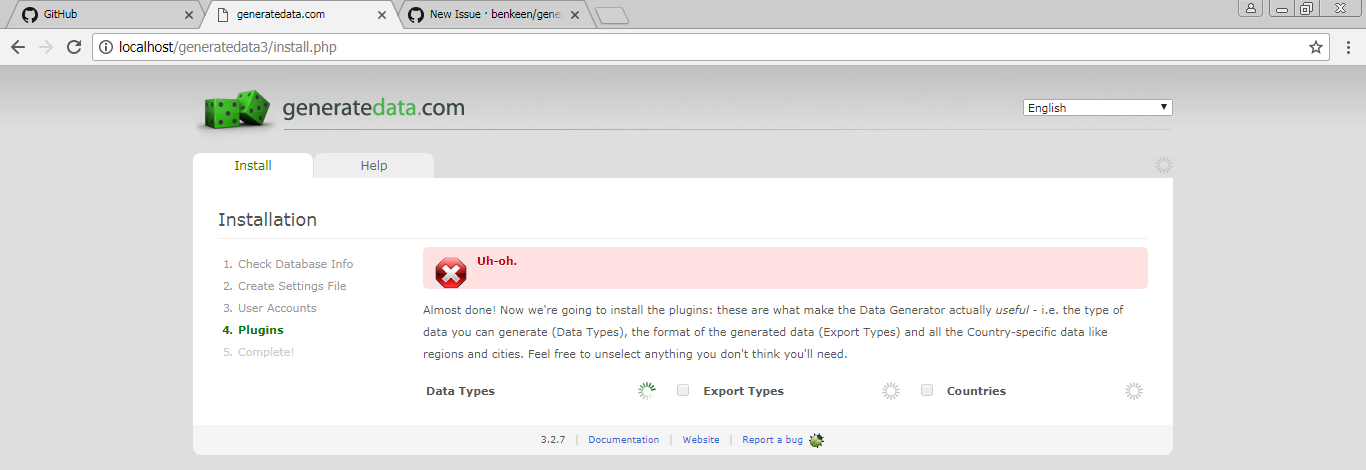This screenshot has width=1366, height=470.
Task: Click the Chrome user profile icon
Action: [1250, 8]
